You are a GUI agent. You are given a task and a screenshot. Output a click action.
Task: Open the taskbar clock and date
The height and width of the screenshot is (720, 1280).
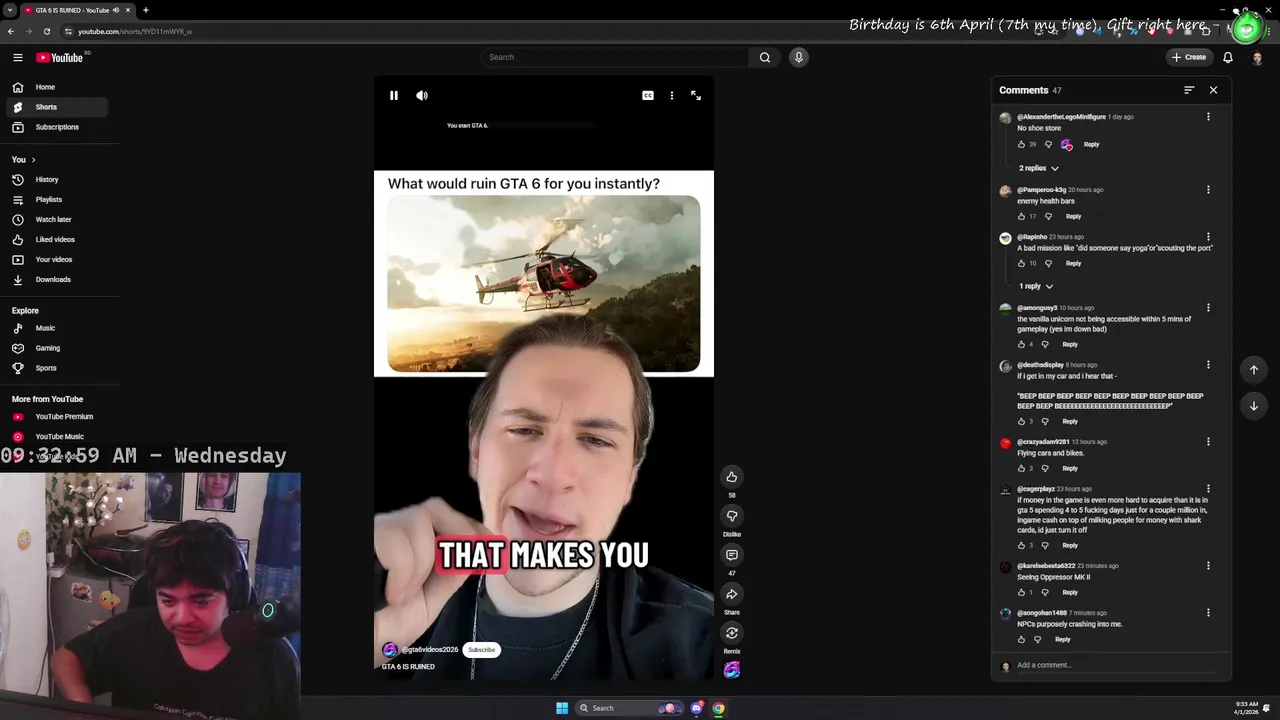point(1246,708)
